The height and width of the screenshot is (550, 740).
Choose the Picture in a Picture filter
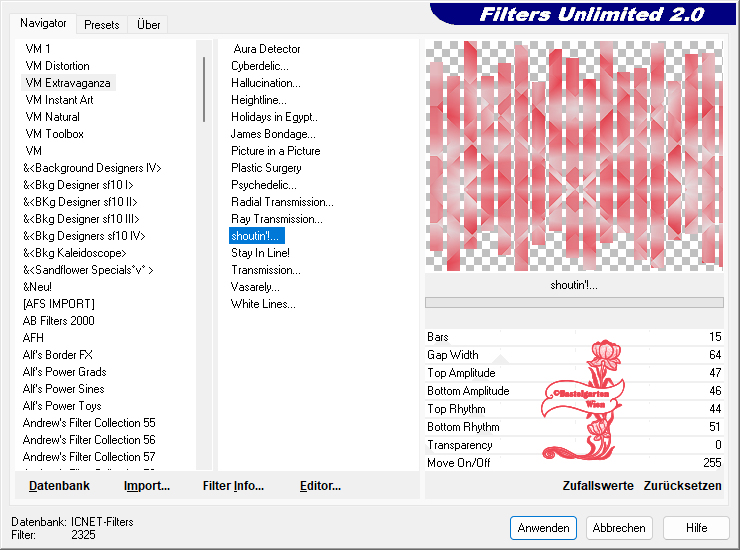[276, 151]
